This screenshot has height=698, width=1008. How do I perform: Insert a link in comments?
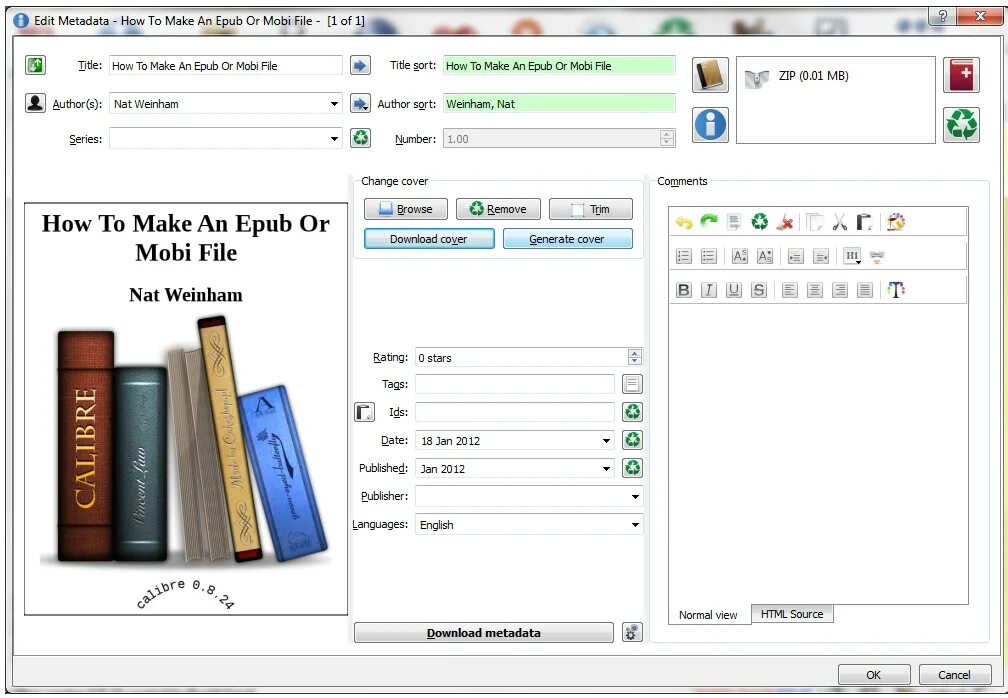click(877, 257)
